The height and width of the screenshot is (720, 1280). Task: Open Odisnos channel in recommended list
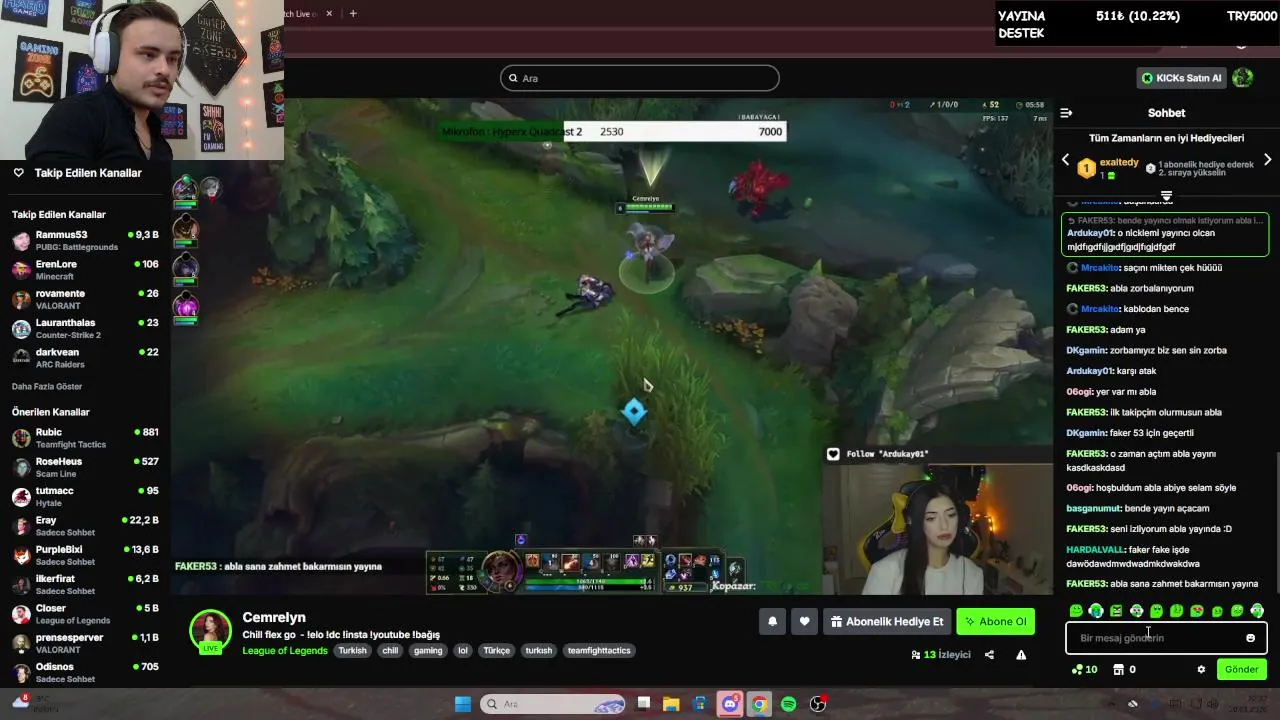click(x=85, y=672)
